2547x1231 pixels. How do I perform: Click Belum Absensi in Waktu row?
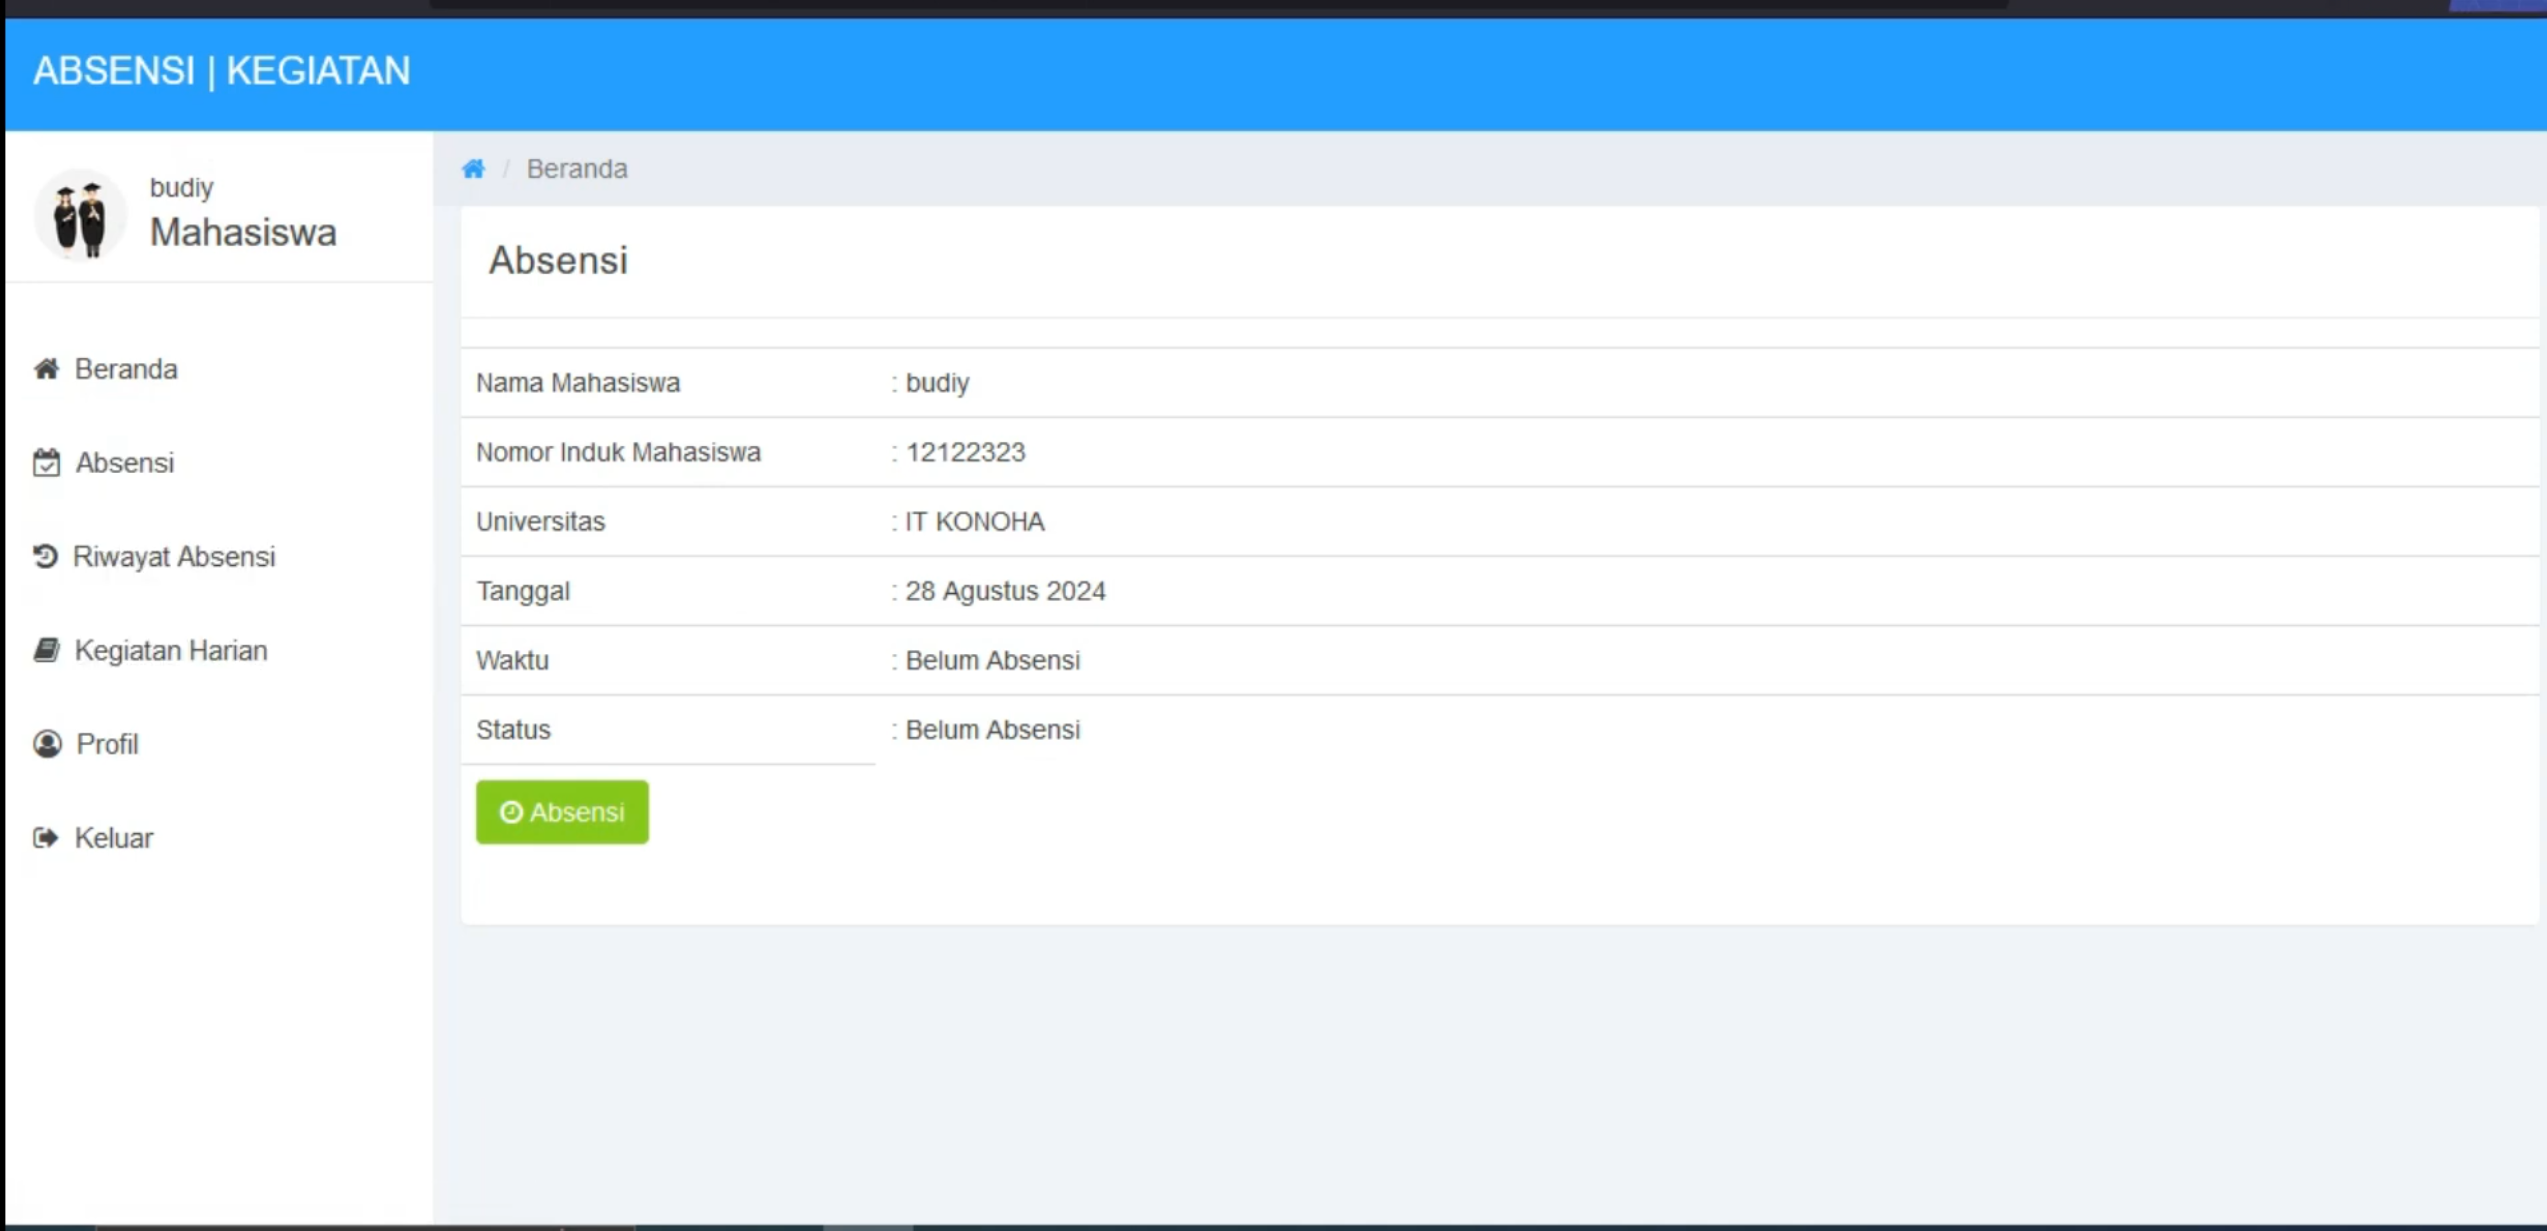point(992,660)
